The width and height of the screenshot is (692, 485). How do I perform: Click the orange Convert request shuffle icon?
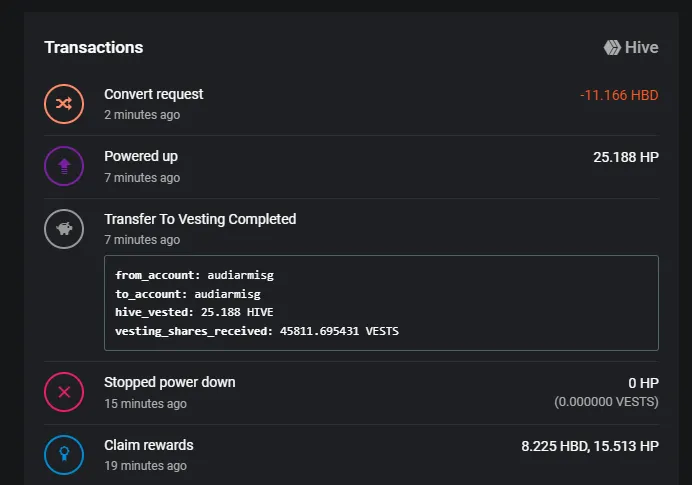point(64,104)
